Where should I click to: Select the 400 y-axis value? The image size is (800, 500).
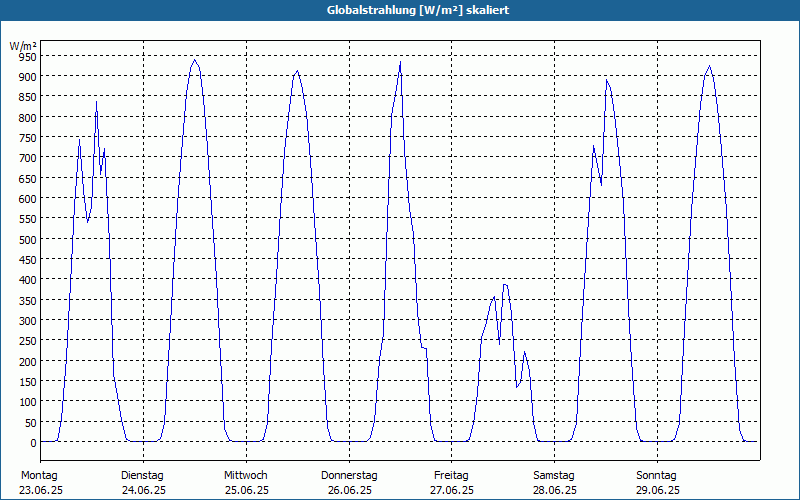(x=28, y=280)
